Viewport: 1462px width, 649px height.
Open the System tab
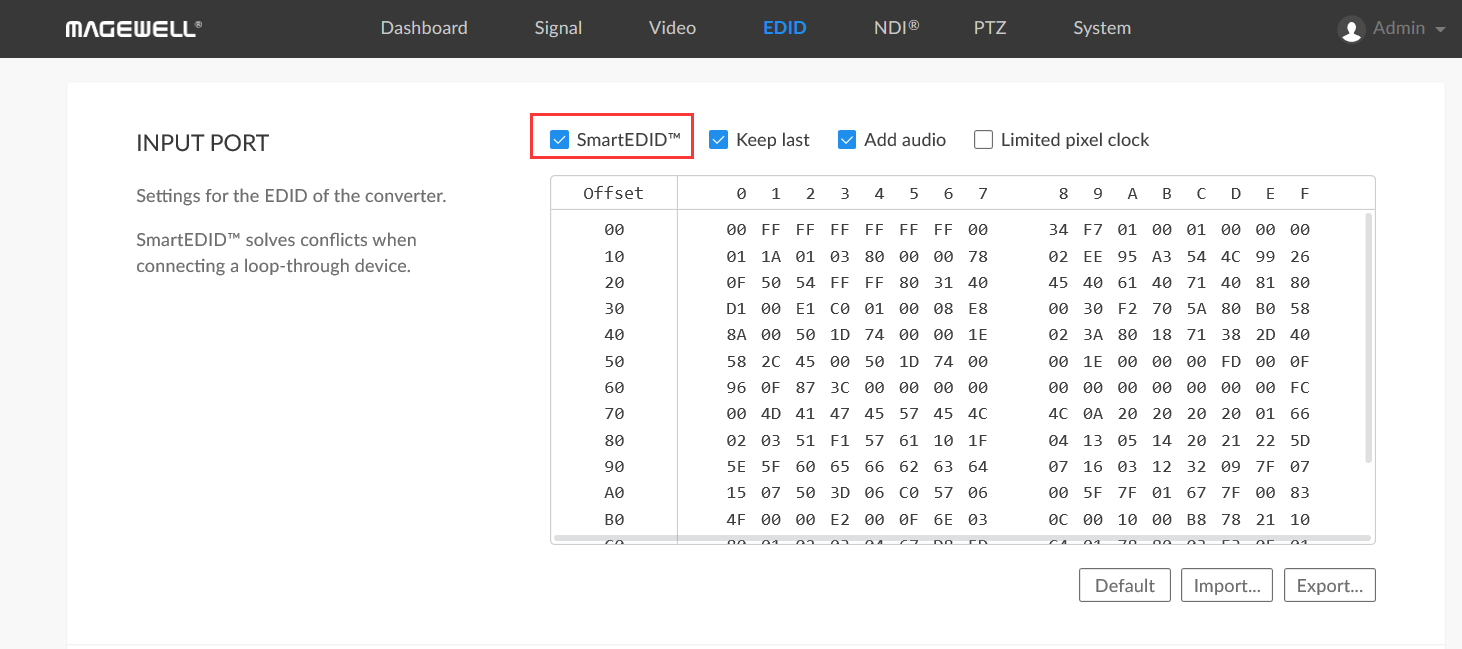(1102, 28)
